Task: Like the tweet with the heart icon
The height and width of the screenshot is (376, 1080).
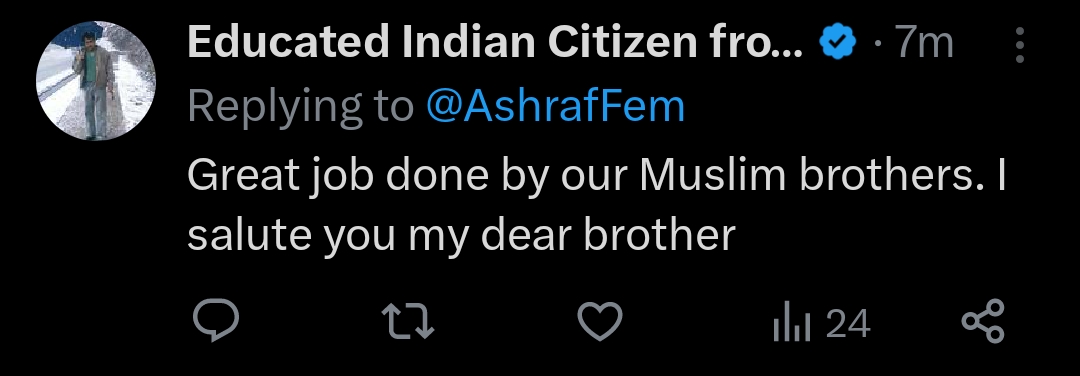Action: pyautogui.click(x=599, y=322)
